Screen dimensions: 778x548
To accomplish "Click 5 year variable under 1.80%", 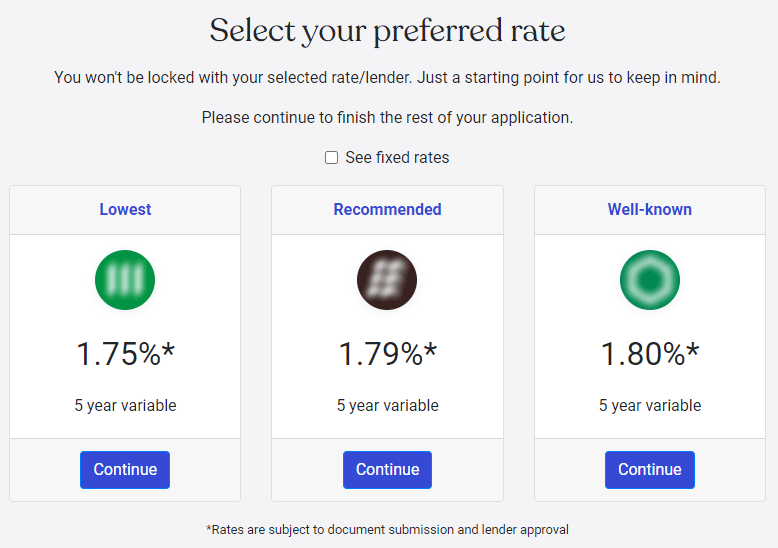I will pyautogui.click(x=650, y=406).
